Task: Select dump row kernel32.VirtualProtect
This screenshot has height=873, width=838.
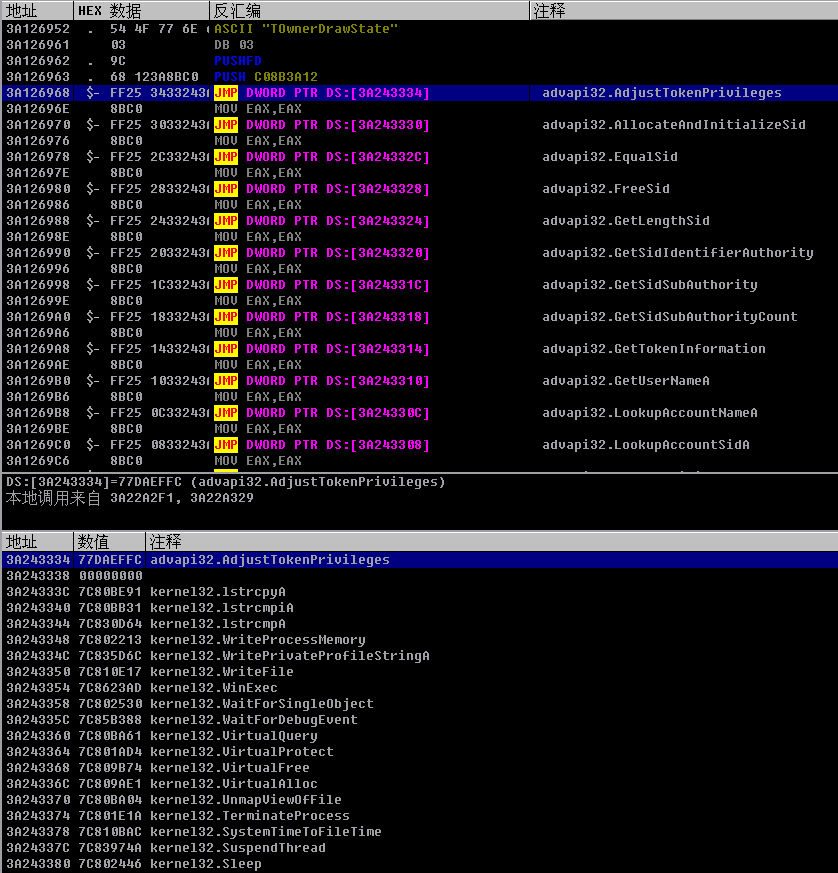Action: [x=420, y=752]
